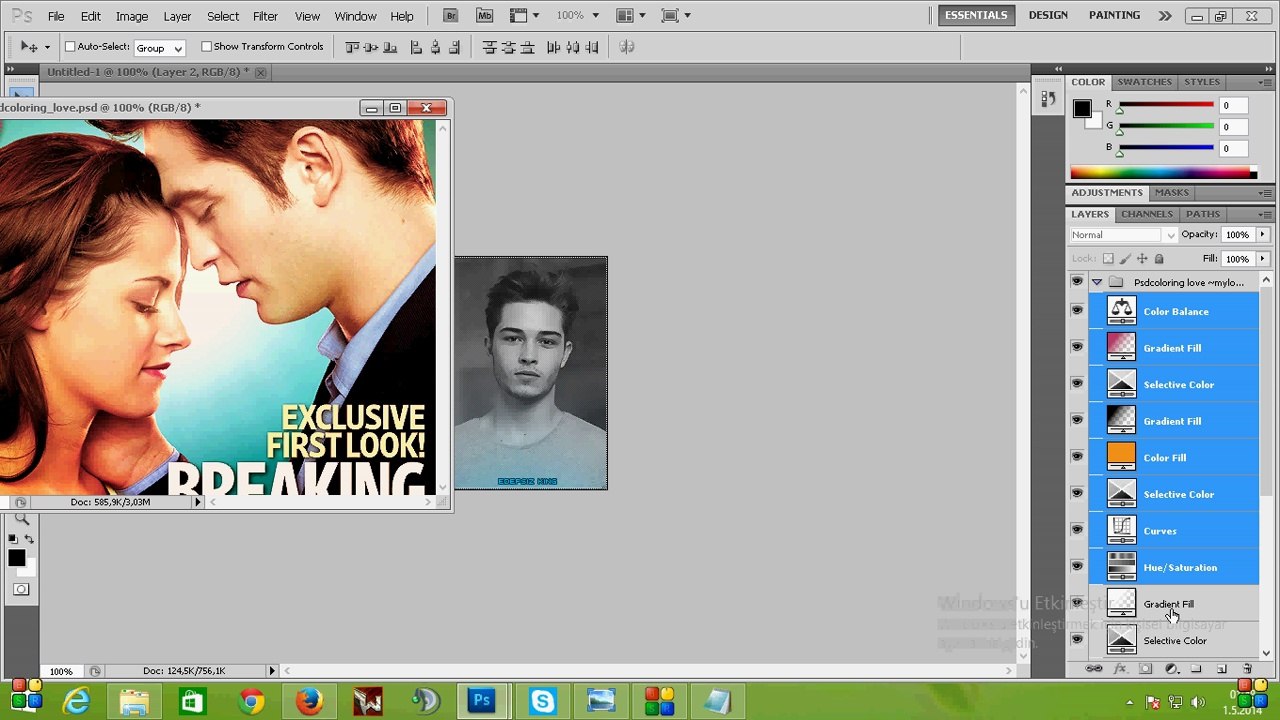Align left edges in the options bar
1280x720 pixels.
417,47
